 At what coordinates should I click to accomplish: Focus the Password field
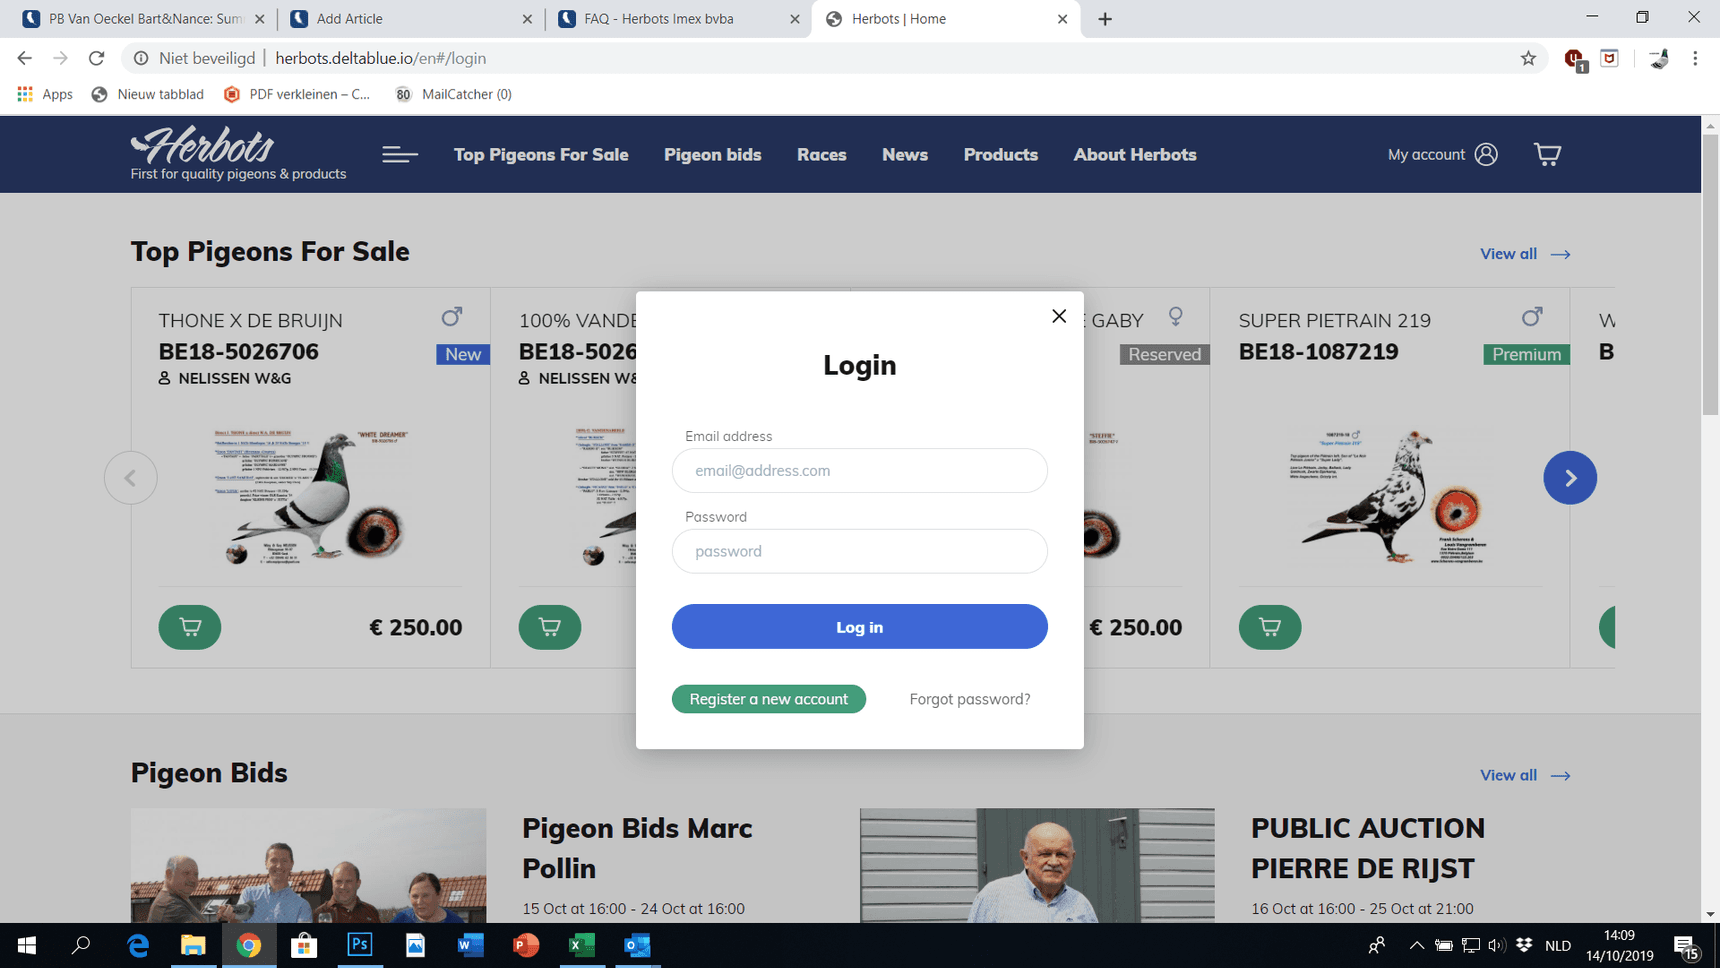coord(860,551)
